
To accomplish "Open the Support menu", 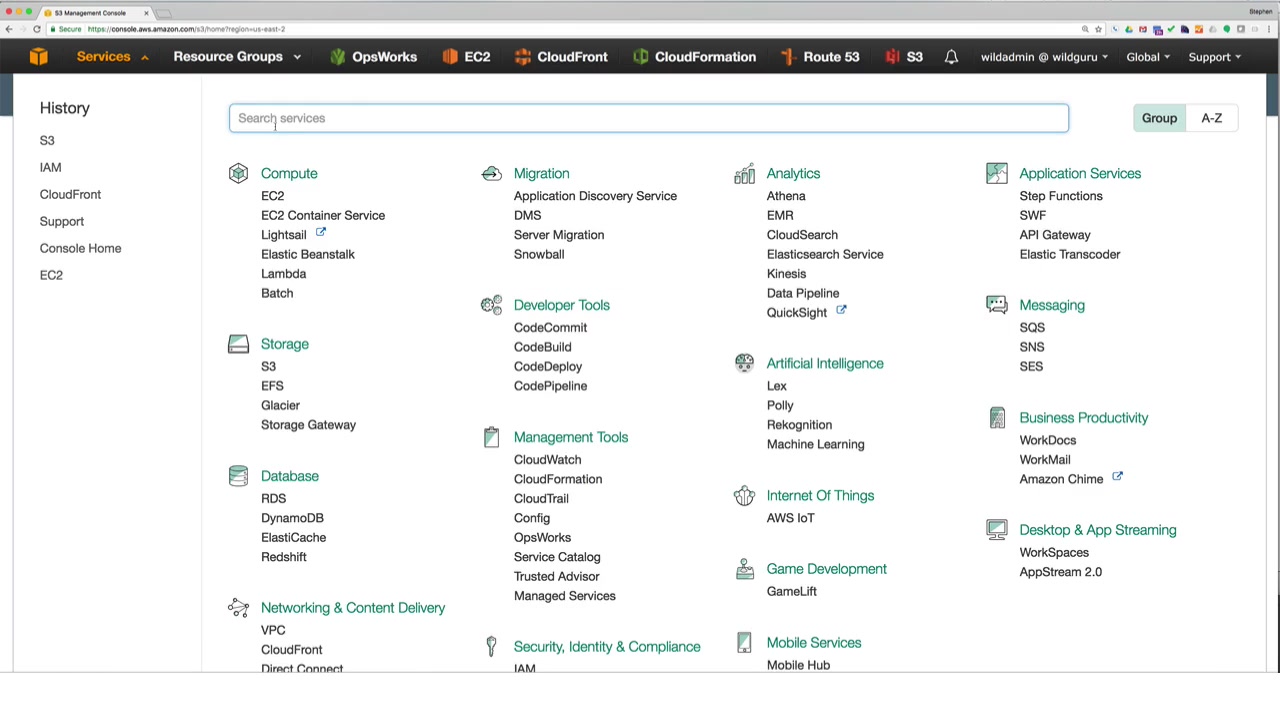I will click(1214, 57).
